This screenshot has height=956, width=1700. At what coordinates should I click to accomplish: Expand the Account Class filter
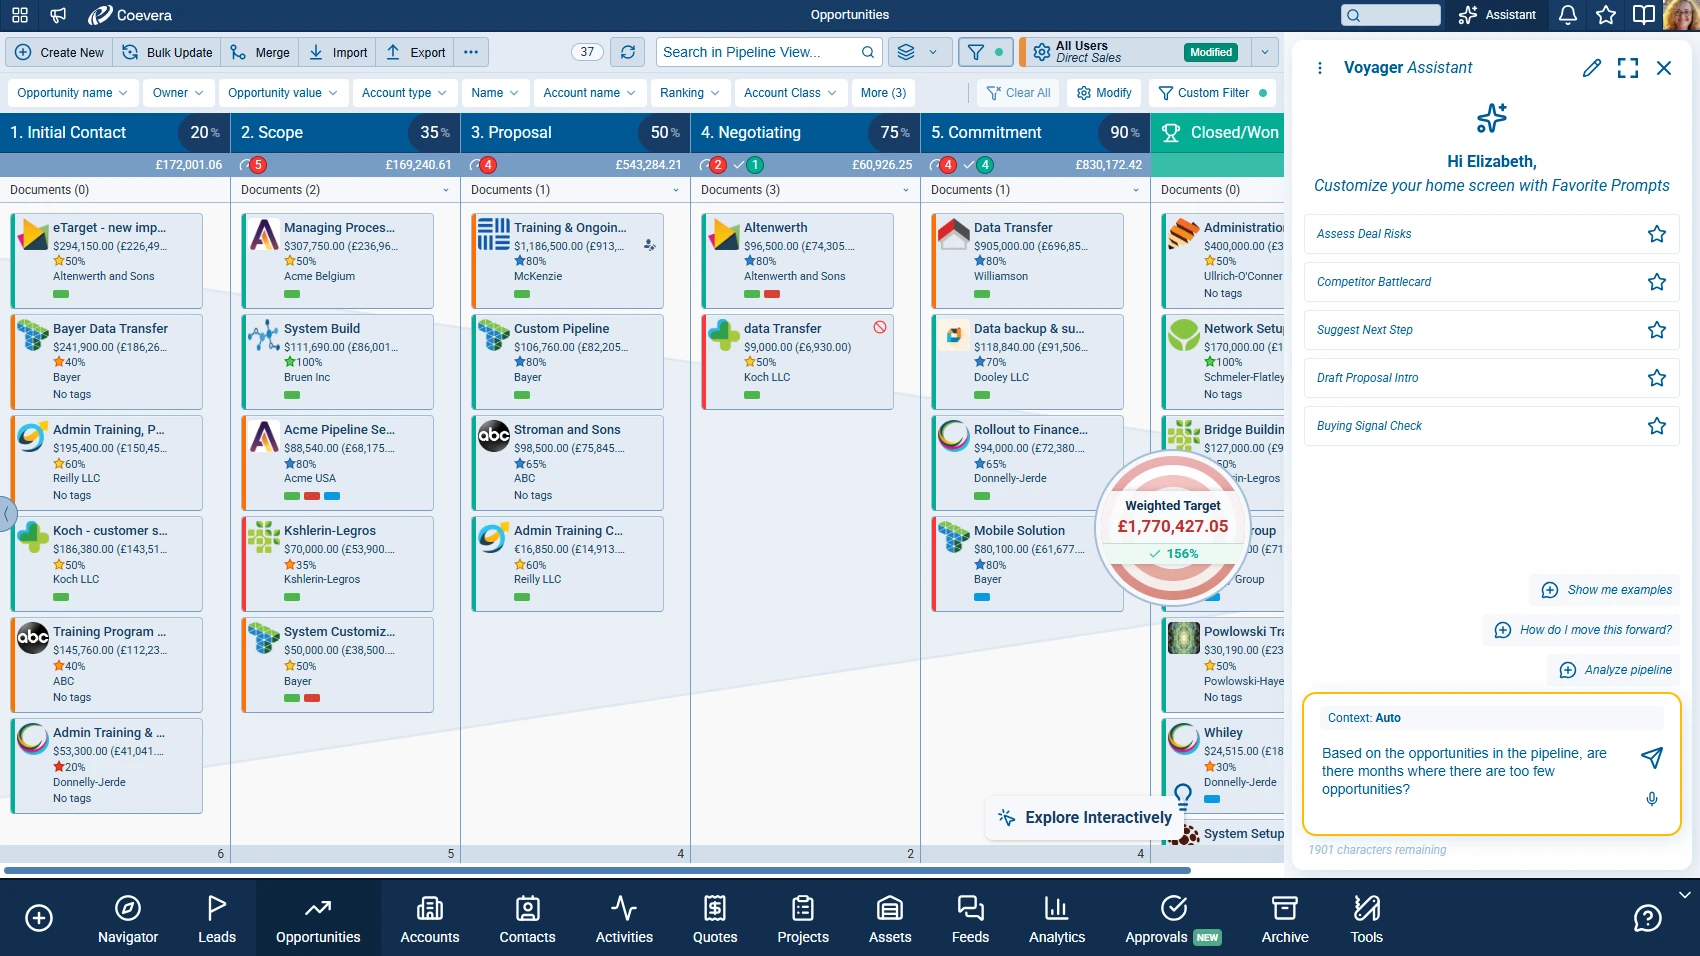click(x=791, y=93)
